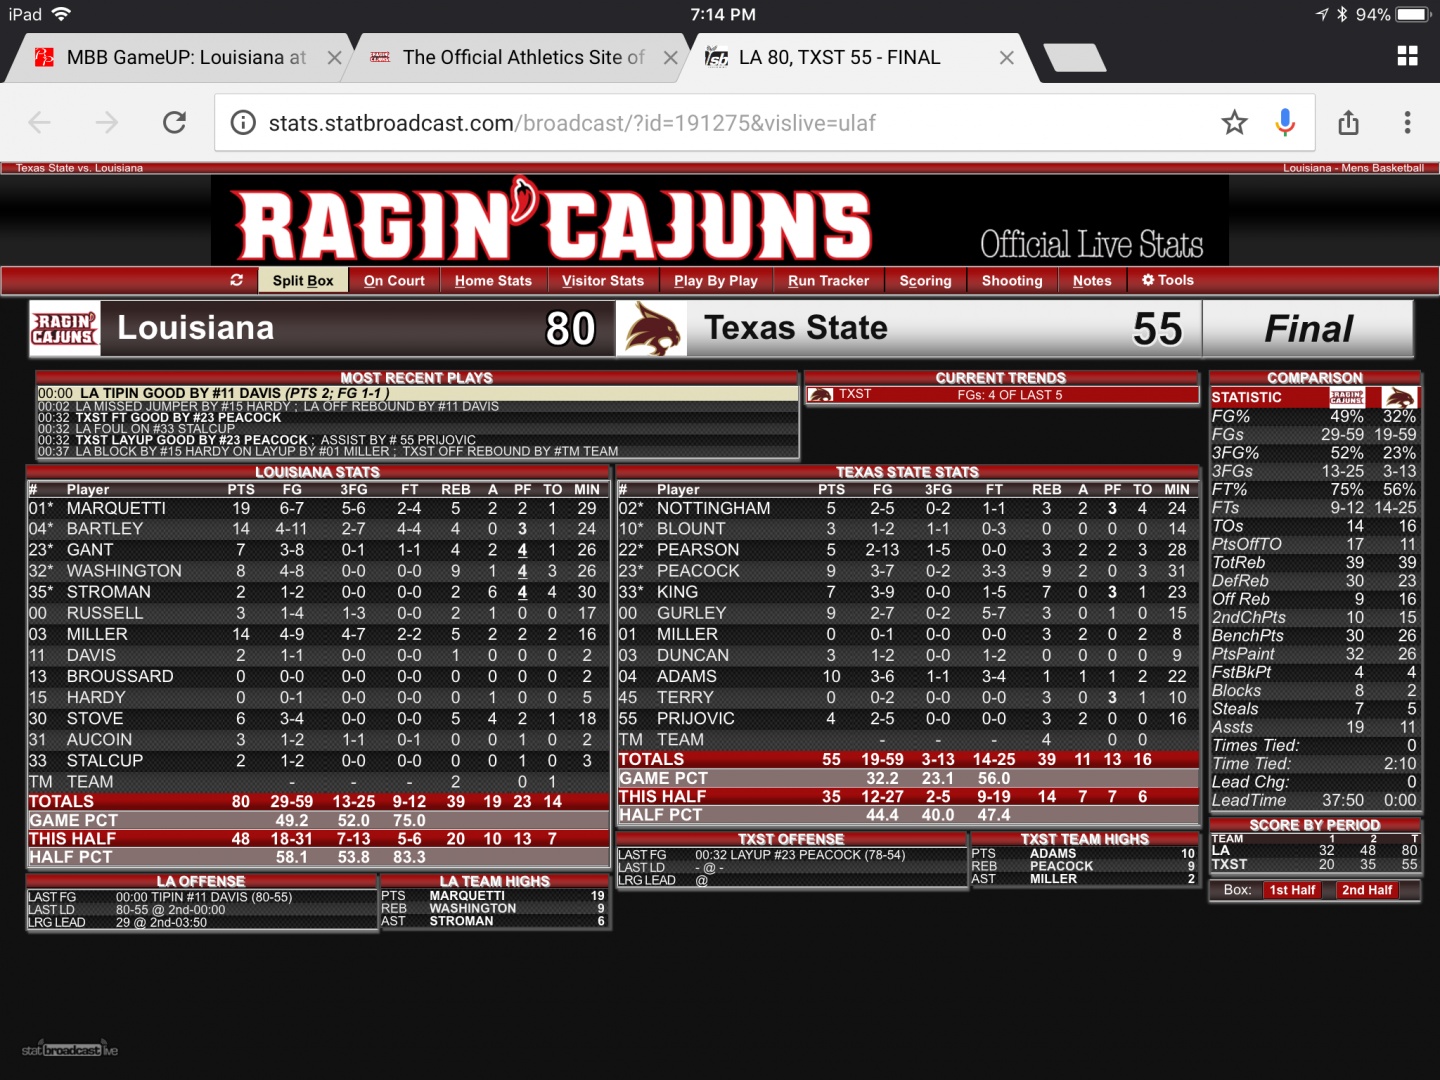Screen dimensions: 1440x1080
Task: Show the 2nd Half box score
Action: (x=1366, y=890)
